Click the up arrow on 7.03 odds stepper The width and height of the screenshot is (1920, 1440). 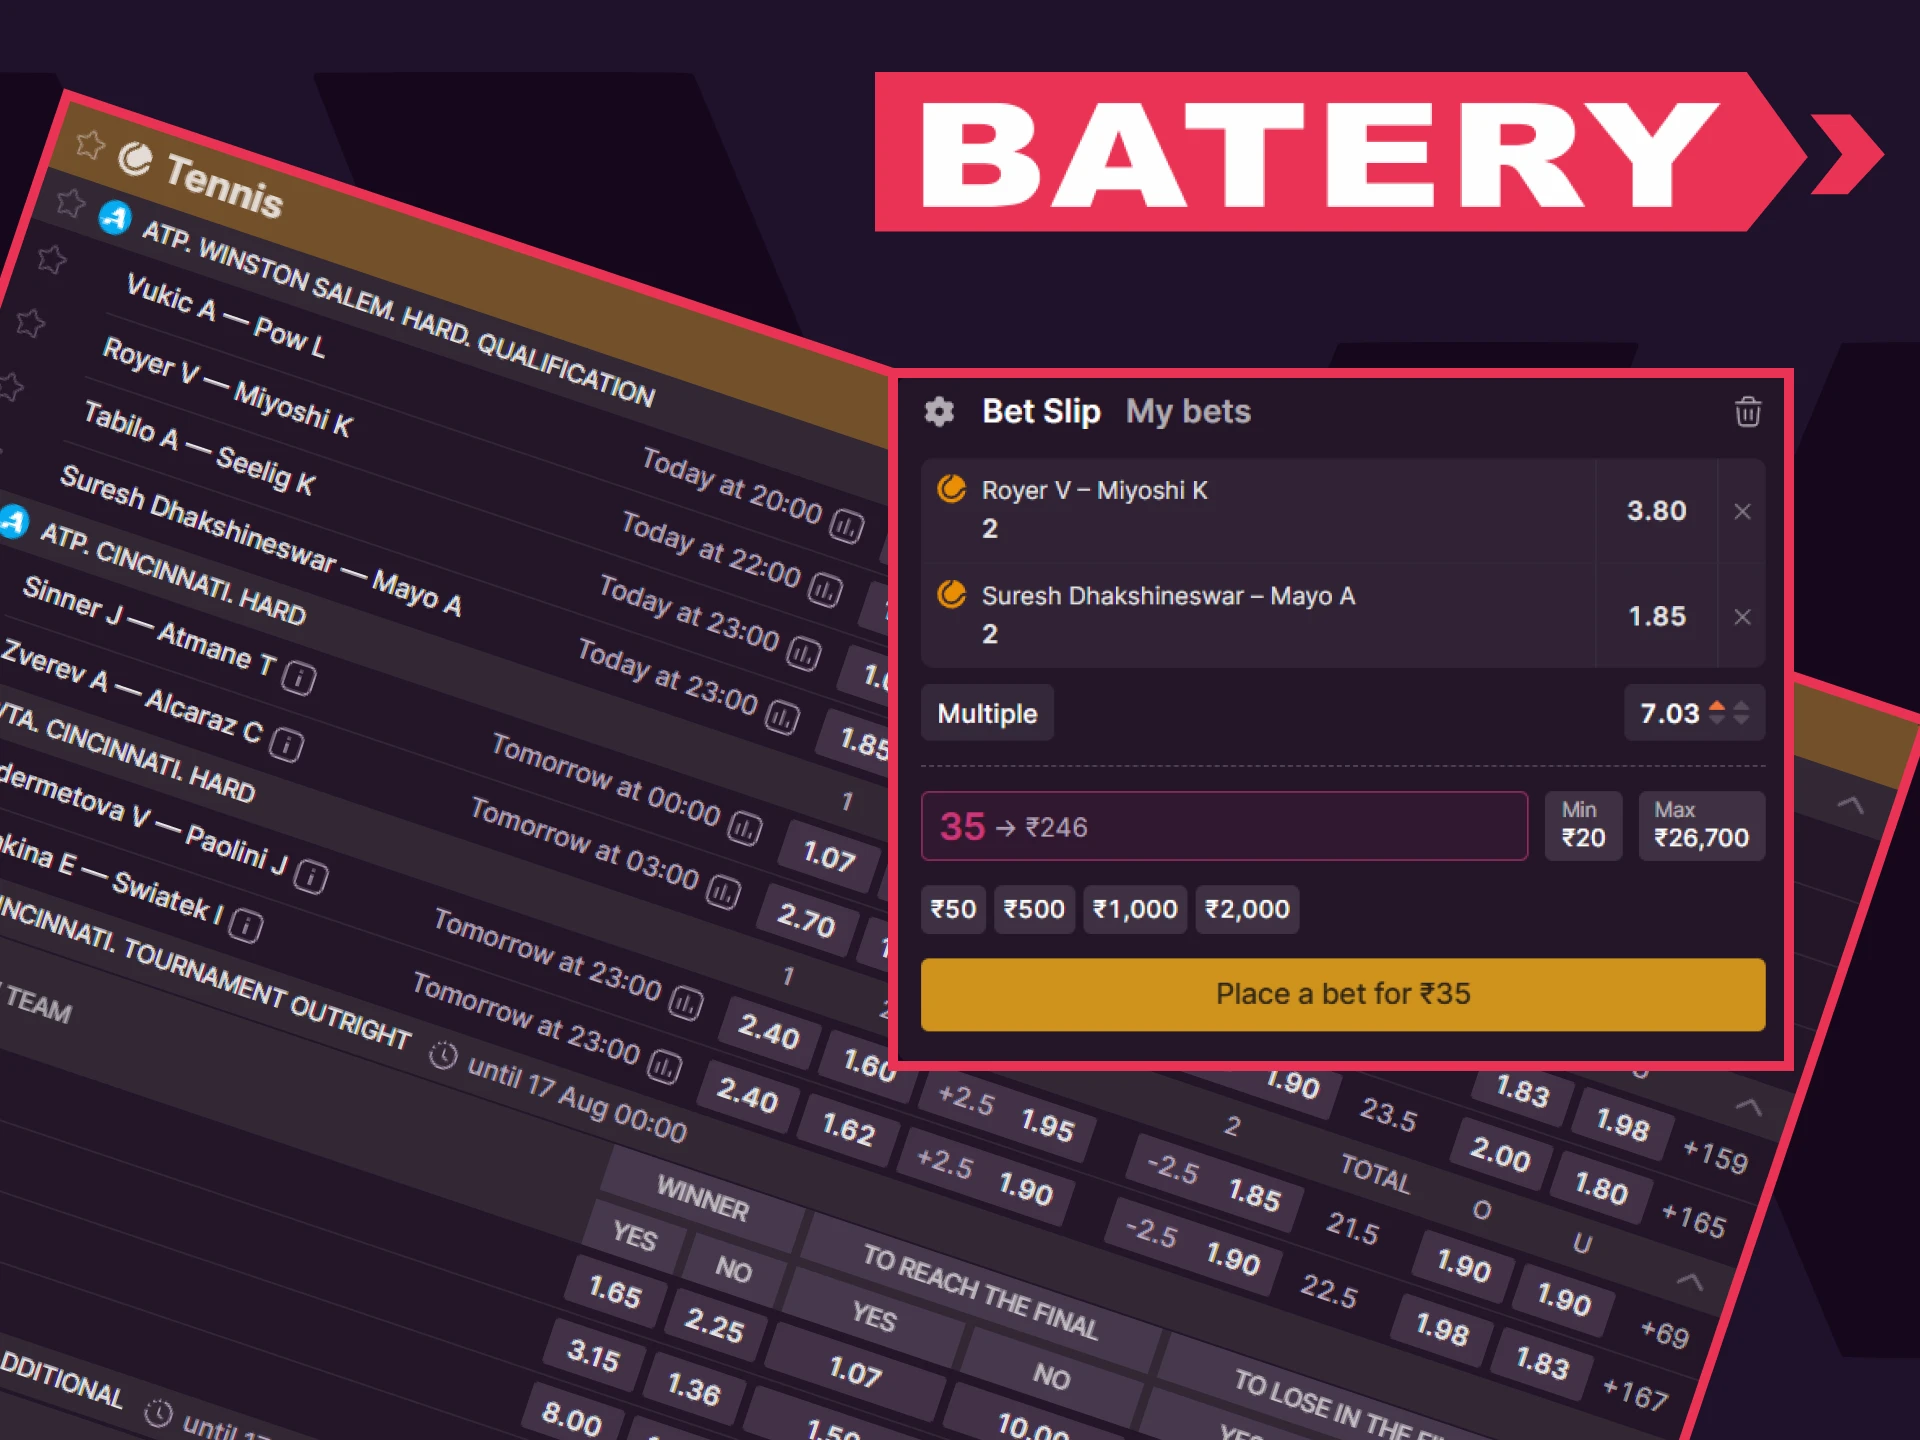click(1717, 706)
